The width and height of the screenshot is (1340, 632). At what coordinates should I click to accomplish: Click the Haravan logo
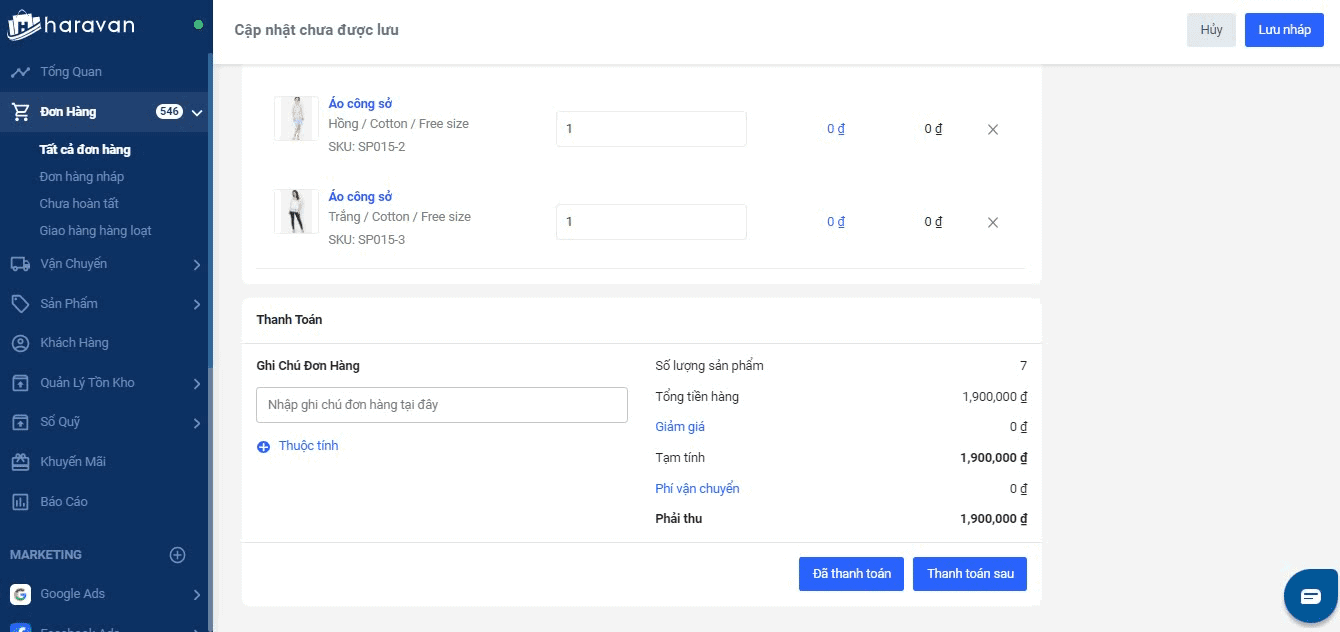(70, 25)
